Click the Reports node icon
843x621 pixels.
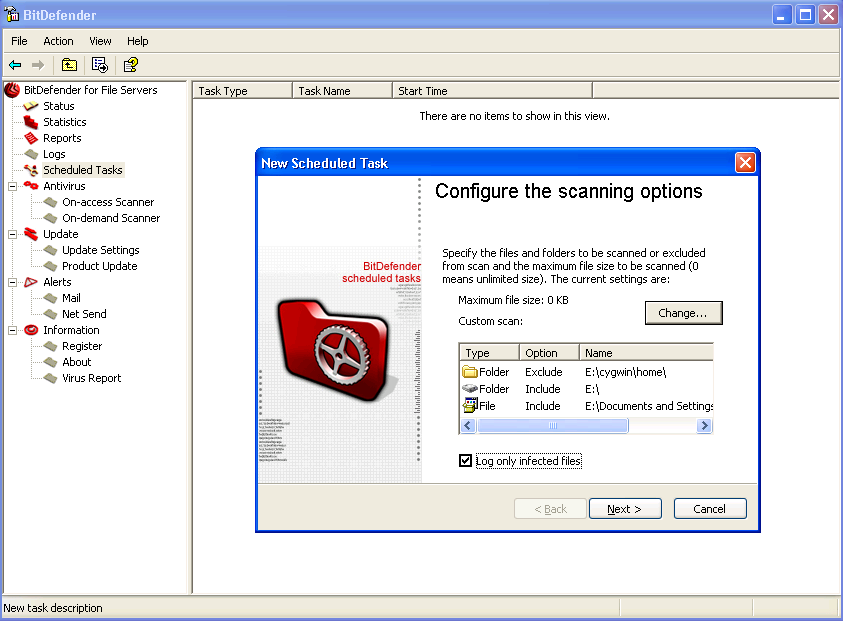pyautogui.click(x=31, y=138)
